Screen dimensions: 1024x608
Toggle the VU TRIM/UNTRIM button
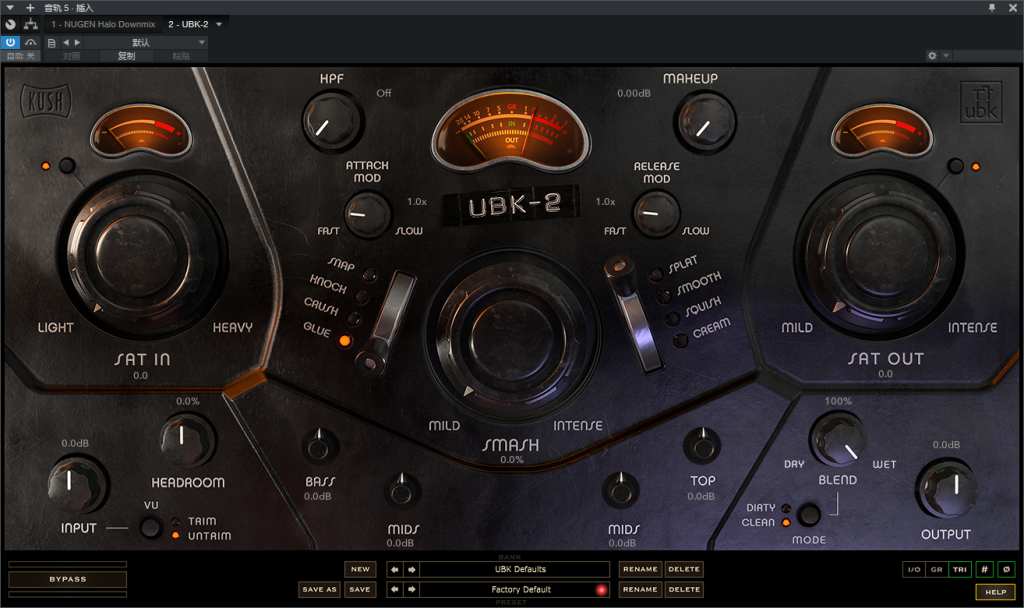(x=151, y=527)
